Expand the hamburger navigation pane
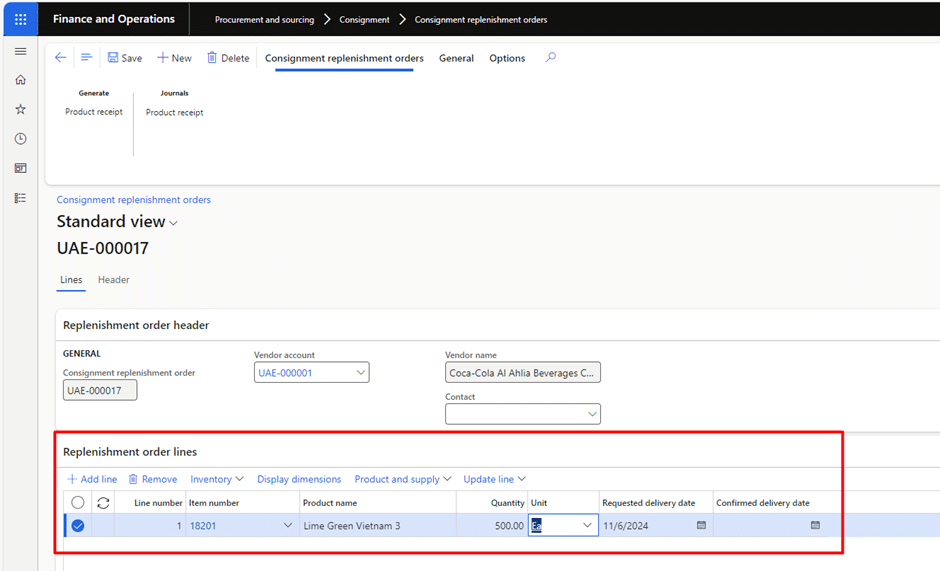 coord(20,52)
